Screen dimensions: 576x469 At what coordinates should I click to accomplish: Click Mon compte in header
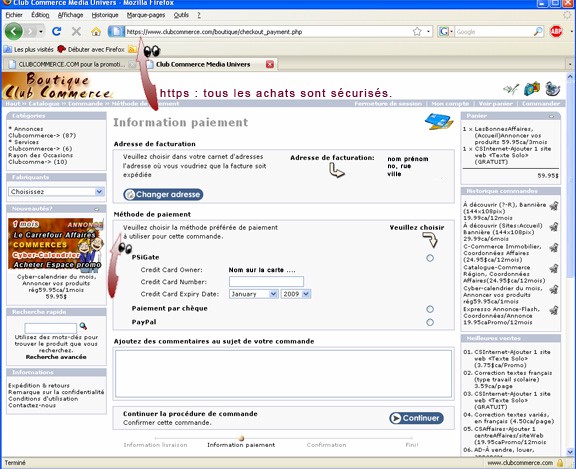tap(450, 104)
